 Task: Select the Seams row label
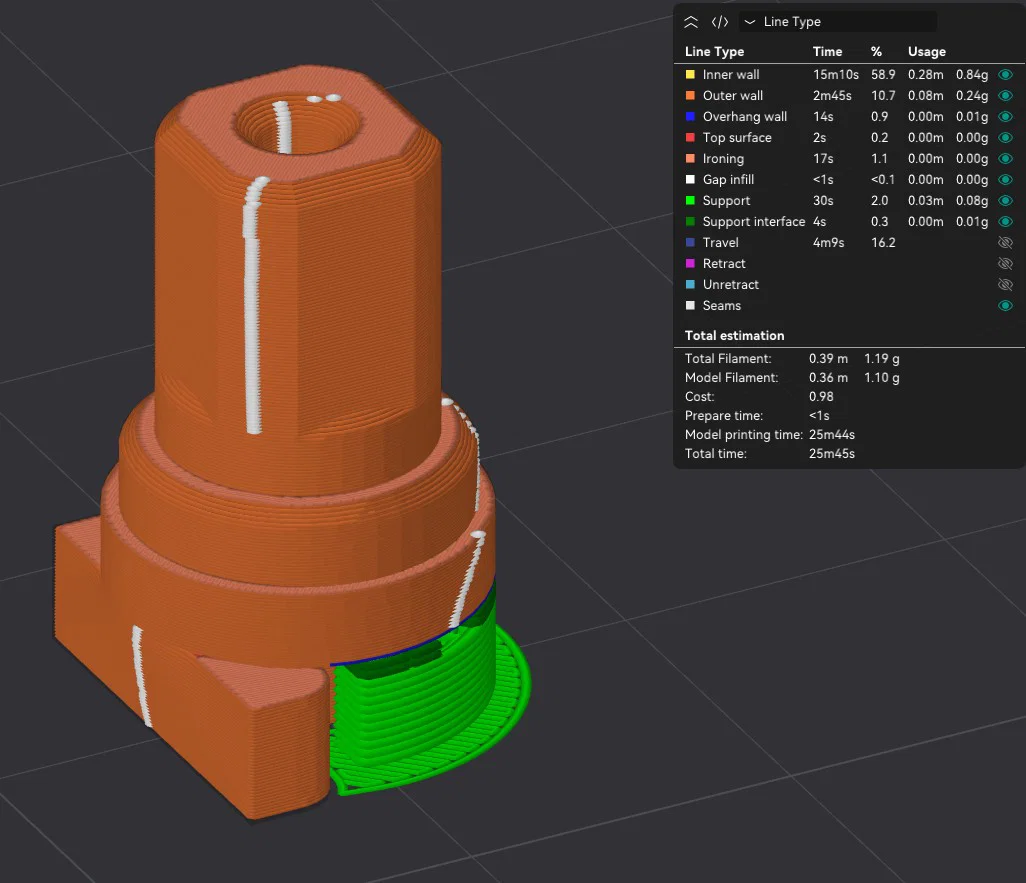(x=722, y=305)
